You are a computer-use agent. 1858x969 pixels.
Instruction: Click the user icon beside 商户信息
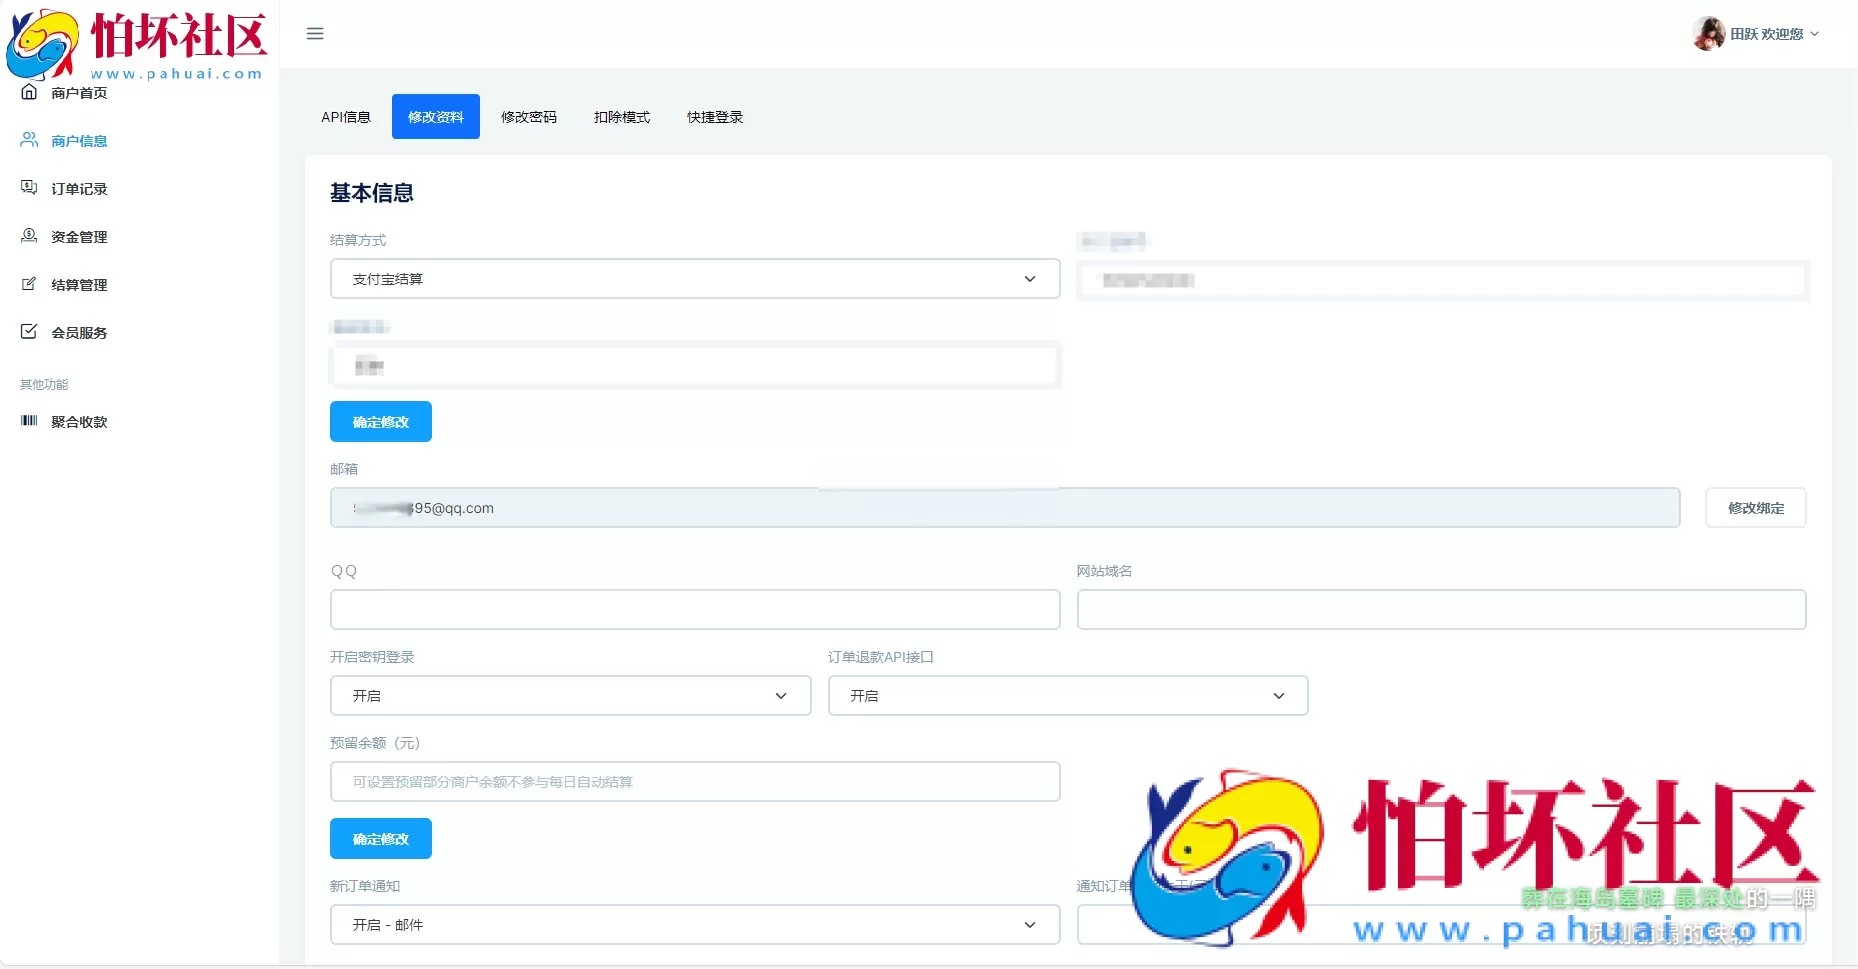click(29, 140)
